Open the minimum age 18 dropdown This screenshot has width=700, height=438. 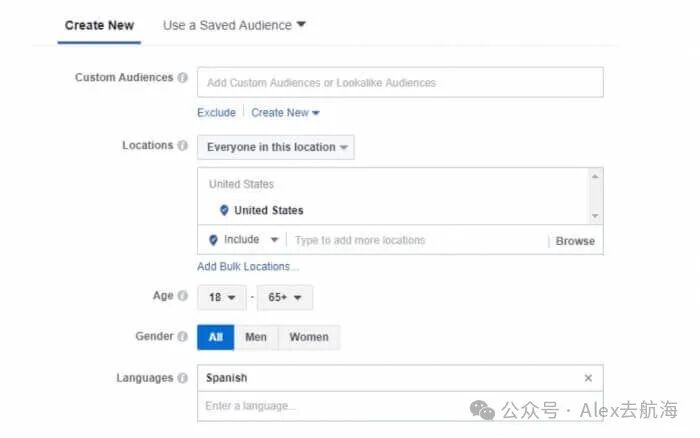click(x=222, y=297)
